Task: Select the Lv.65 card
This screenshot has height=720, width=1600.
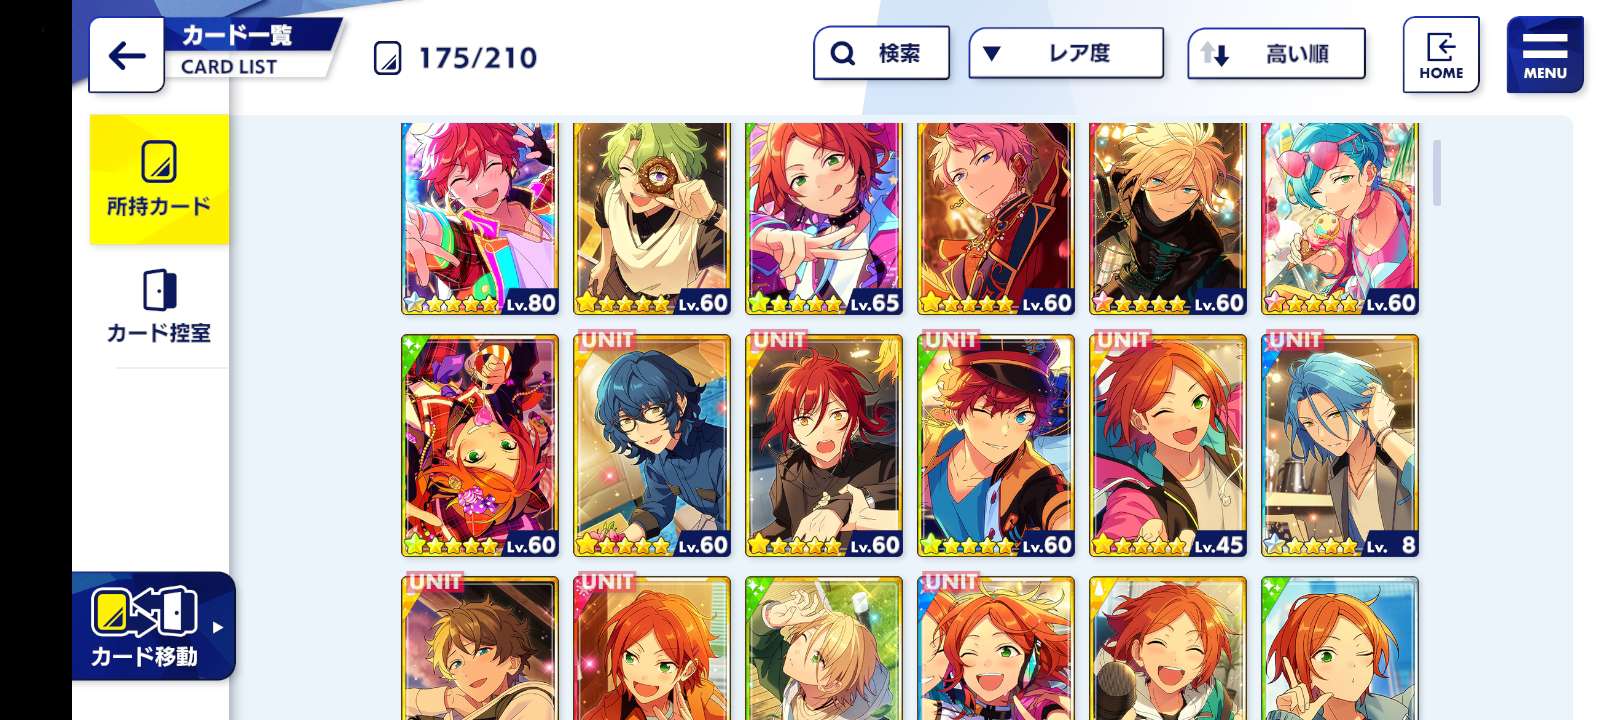Action: pyautogui.click(x=824, y=218)
